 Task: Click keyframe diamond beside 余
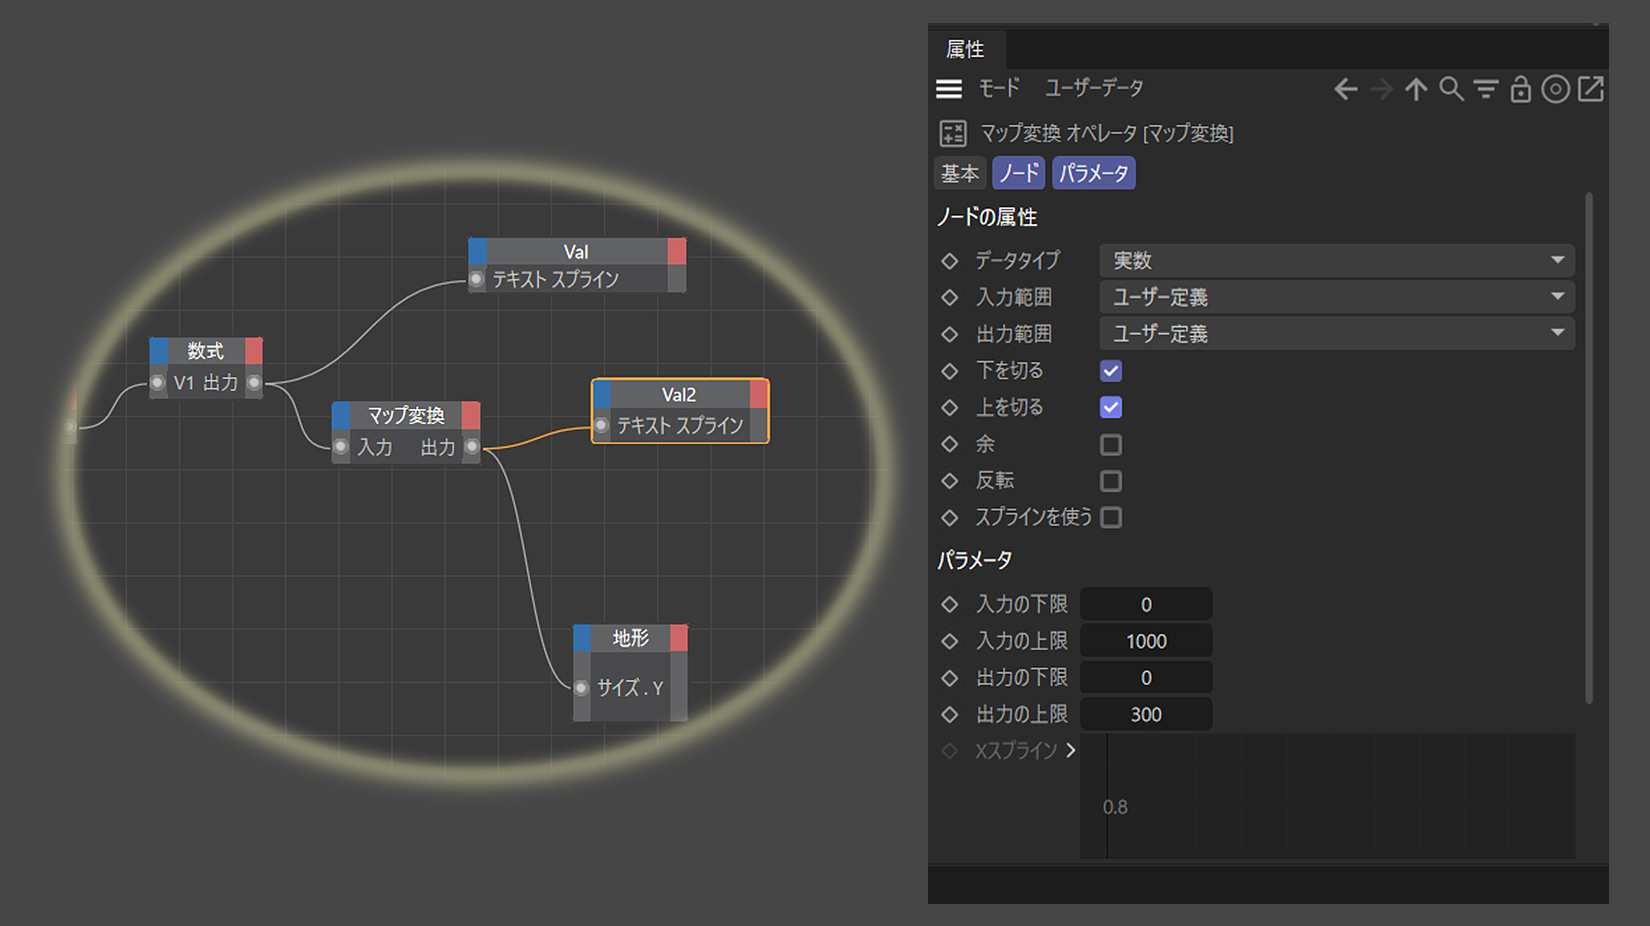tap(950, 444)
